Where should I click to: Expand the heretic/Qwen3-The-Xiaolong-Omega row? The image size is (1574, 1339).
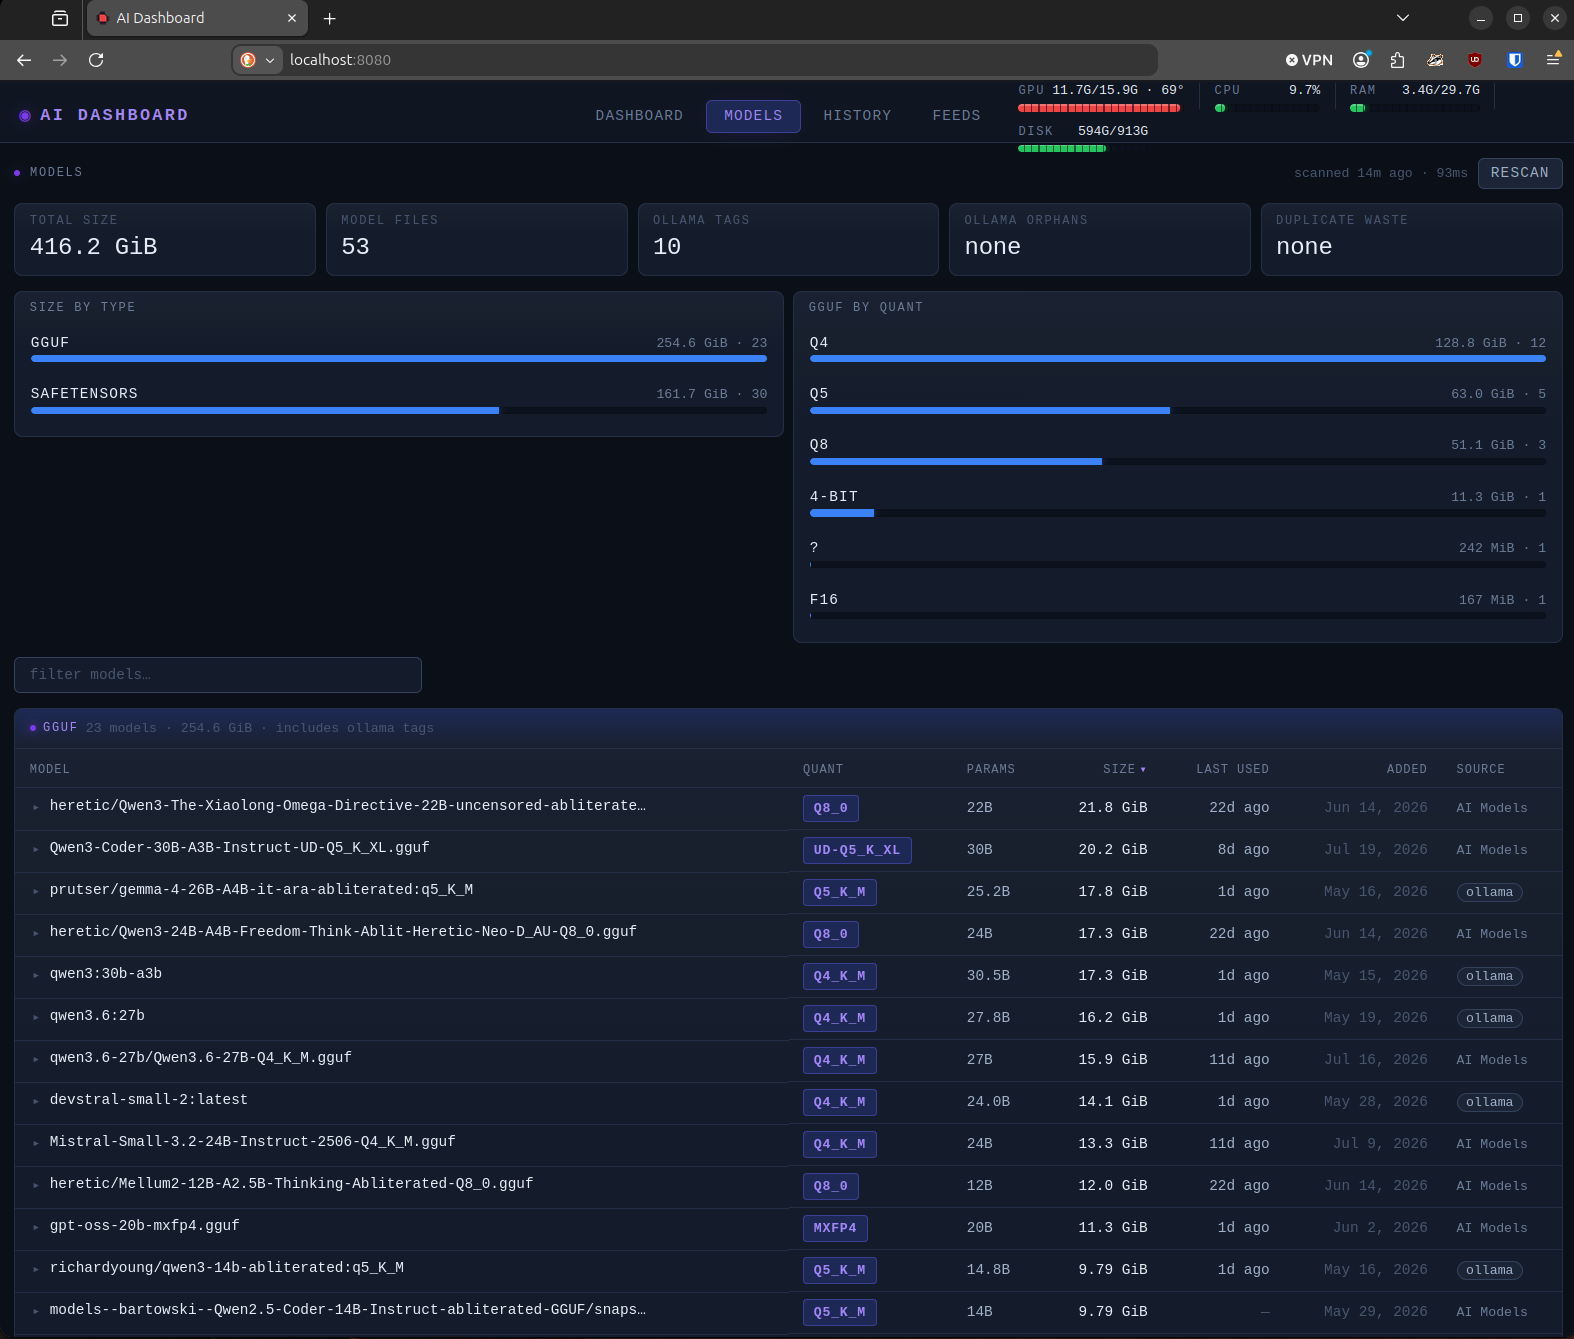point(36,807)
